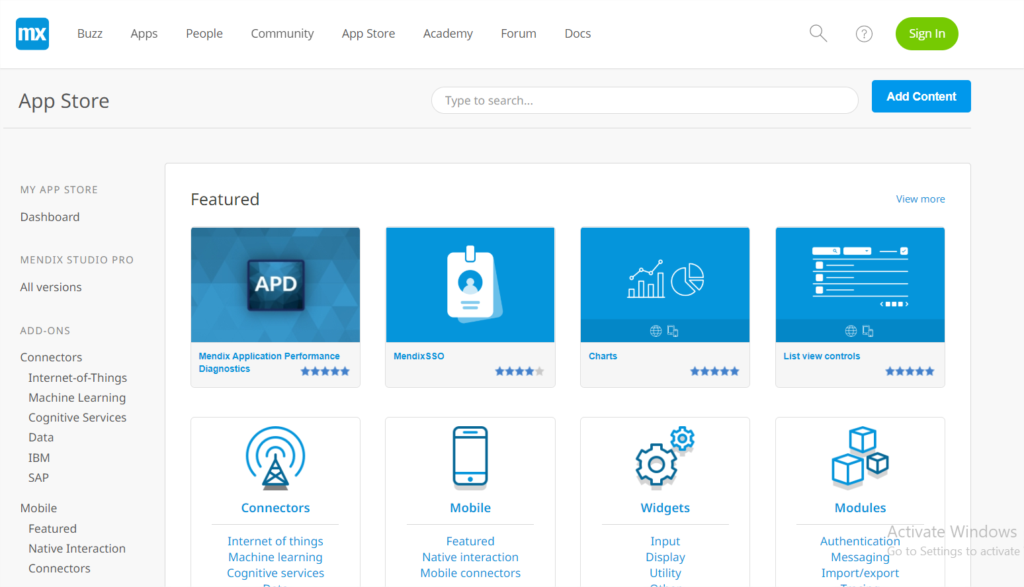Click globe icon on List view controls

tap(851, 331)
